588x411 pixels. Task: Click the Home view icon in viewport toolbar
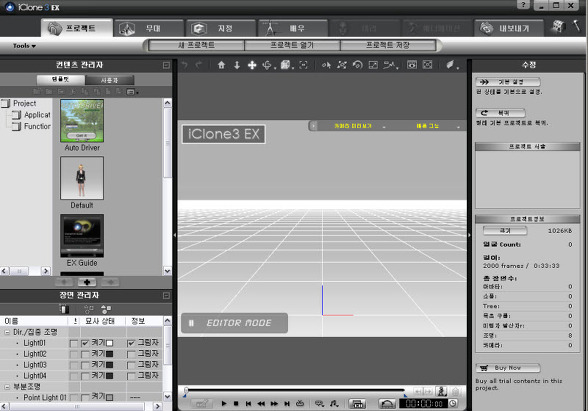221,65
